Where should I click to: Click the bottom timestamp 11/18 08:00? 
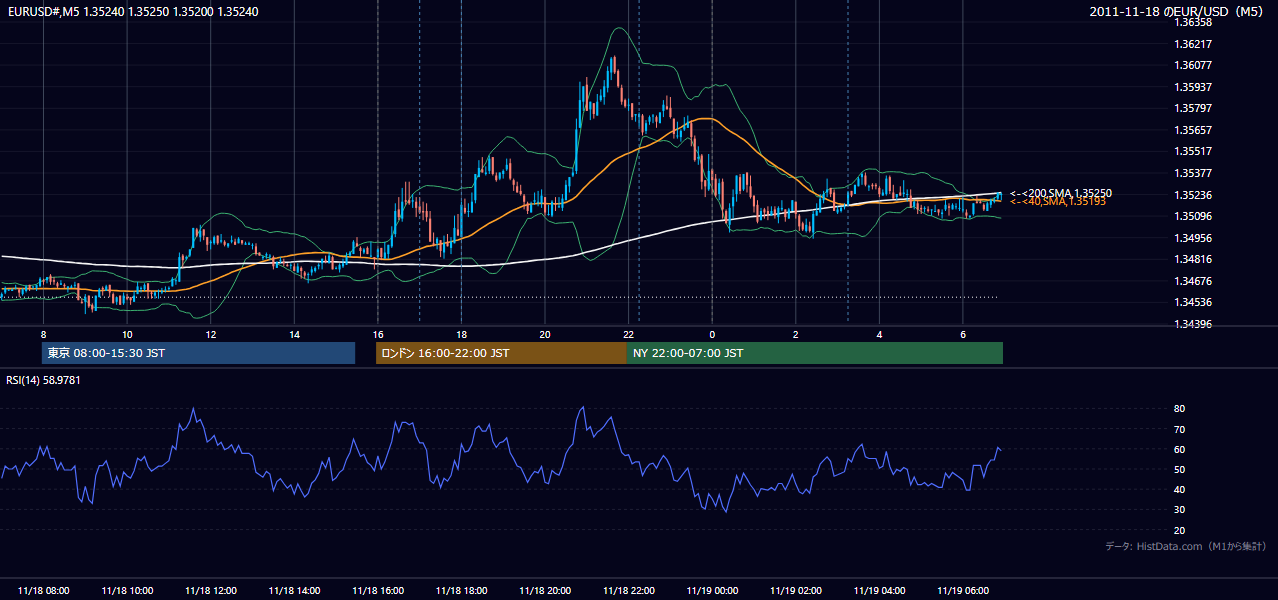pyautogui.click(x=44, y=591)
